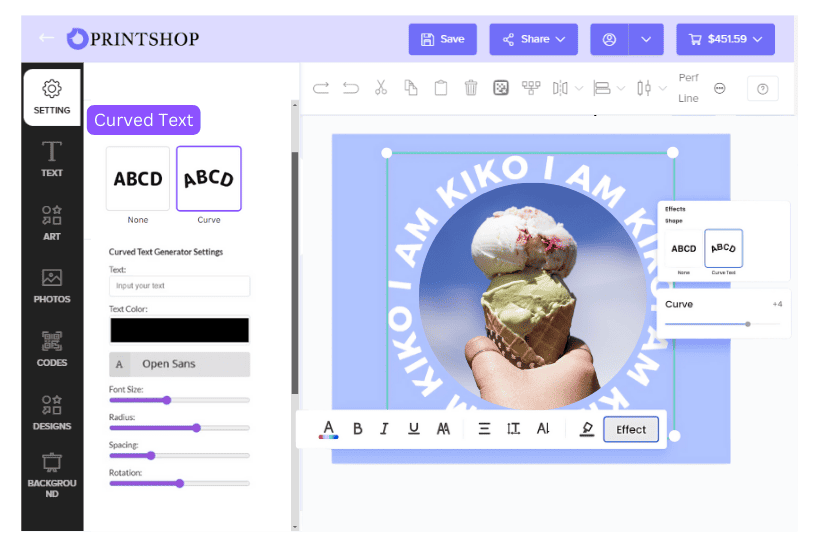
Task: Click the align objects icon
Action: point(602,88)
